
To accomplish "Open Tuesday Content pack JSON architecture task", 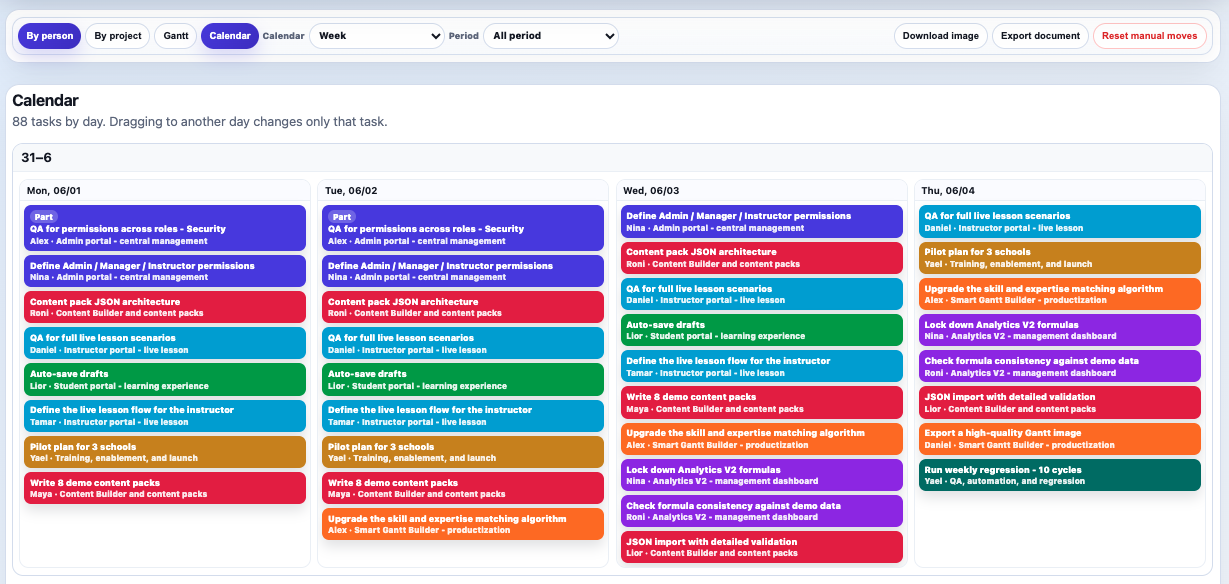I will [x=463, y=307].
